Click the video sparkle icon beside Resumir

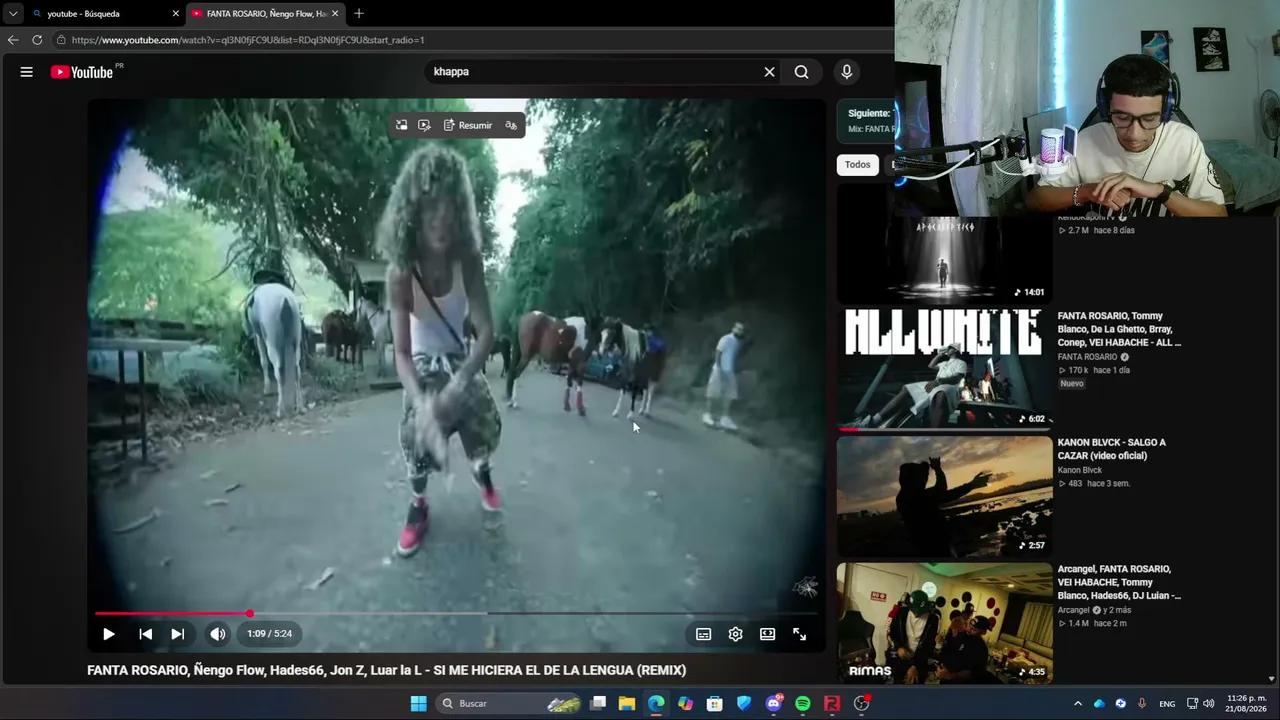424,126
